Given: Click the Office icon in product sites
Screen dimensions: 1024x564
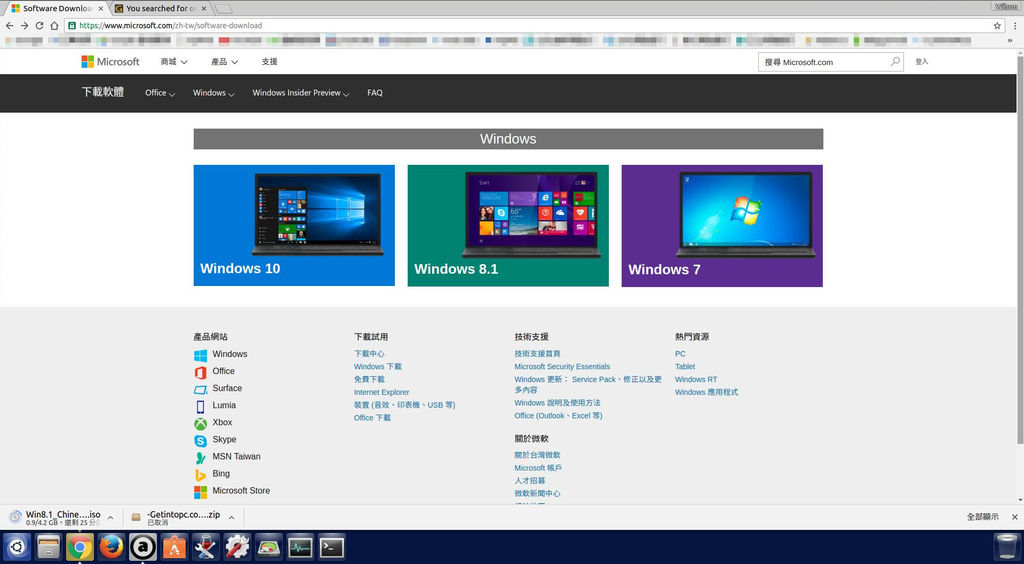Looking at the screenshot, I should pos(200,372).
